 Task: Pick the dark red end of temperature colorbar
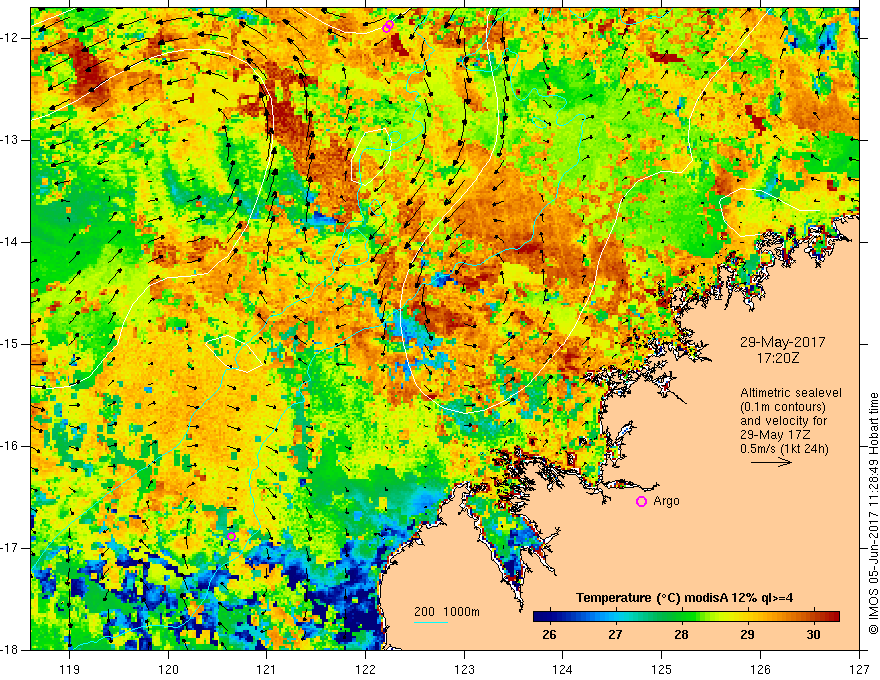pos(834,617)
